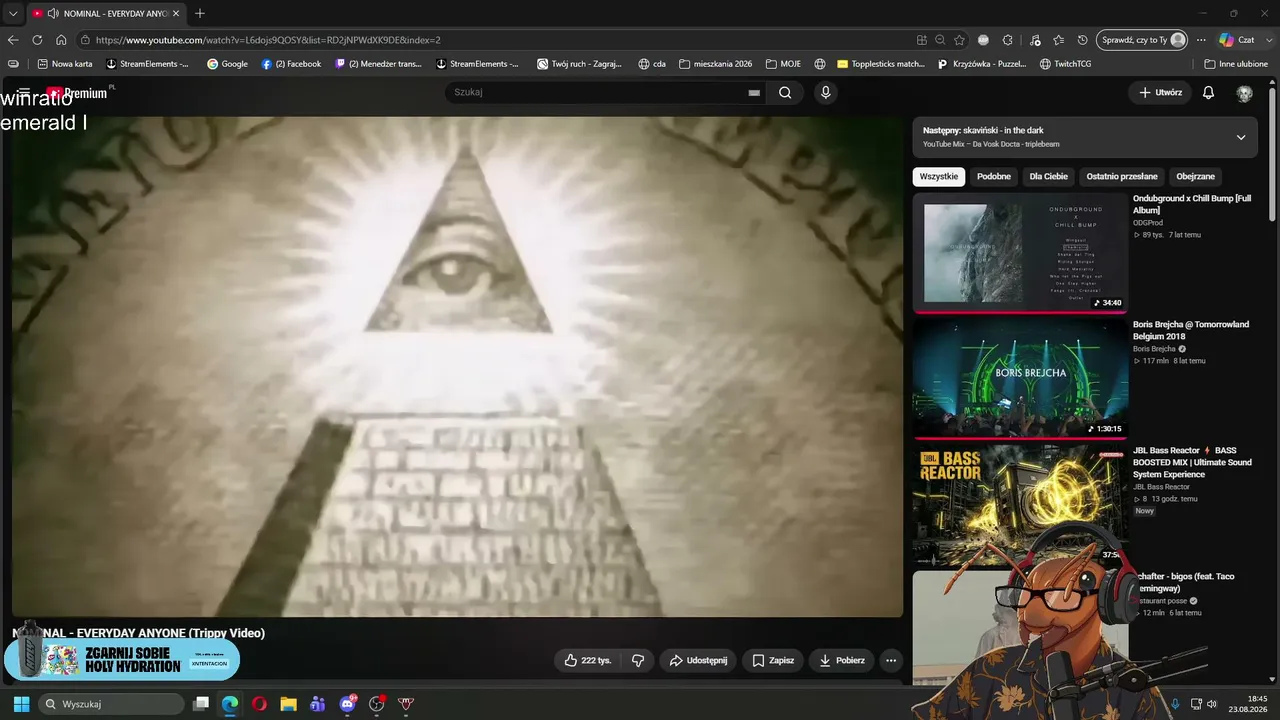This screenshot has width=1280, height=720.
Task: Open File Explorer from the taskbar
Action: [288, 704]
